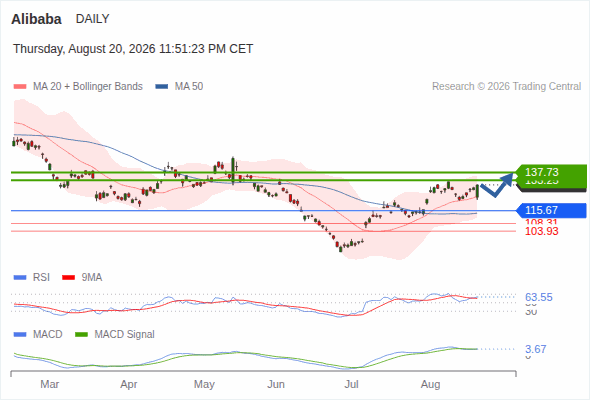Click the red 9MA legend marker
Screen dimensions: 590x400
point(68,278)
